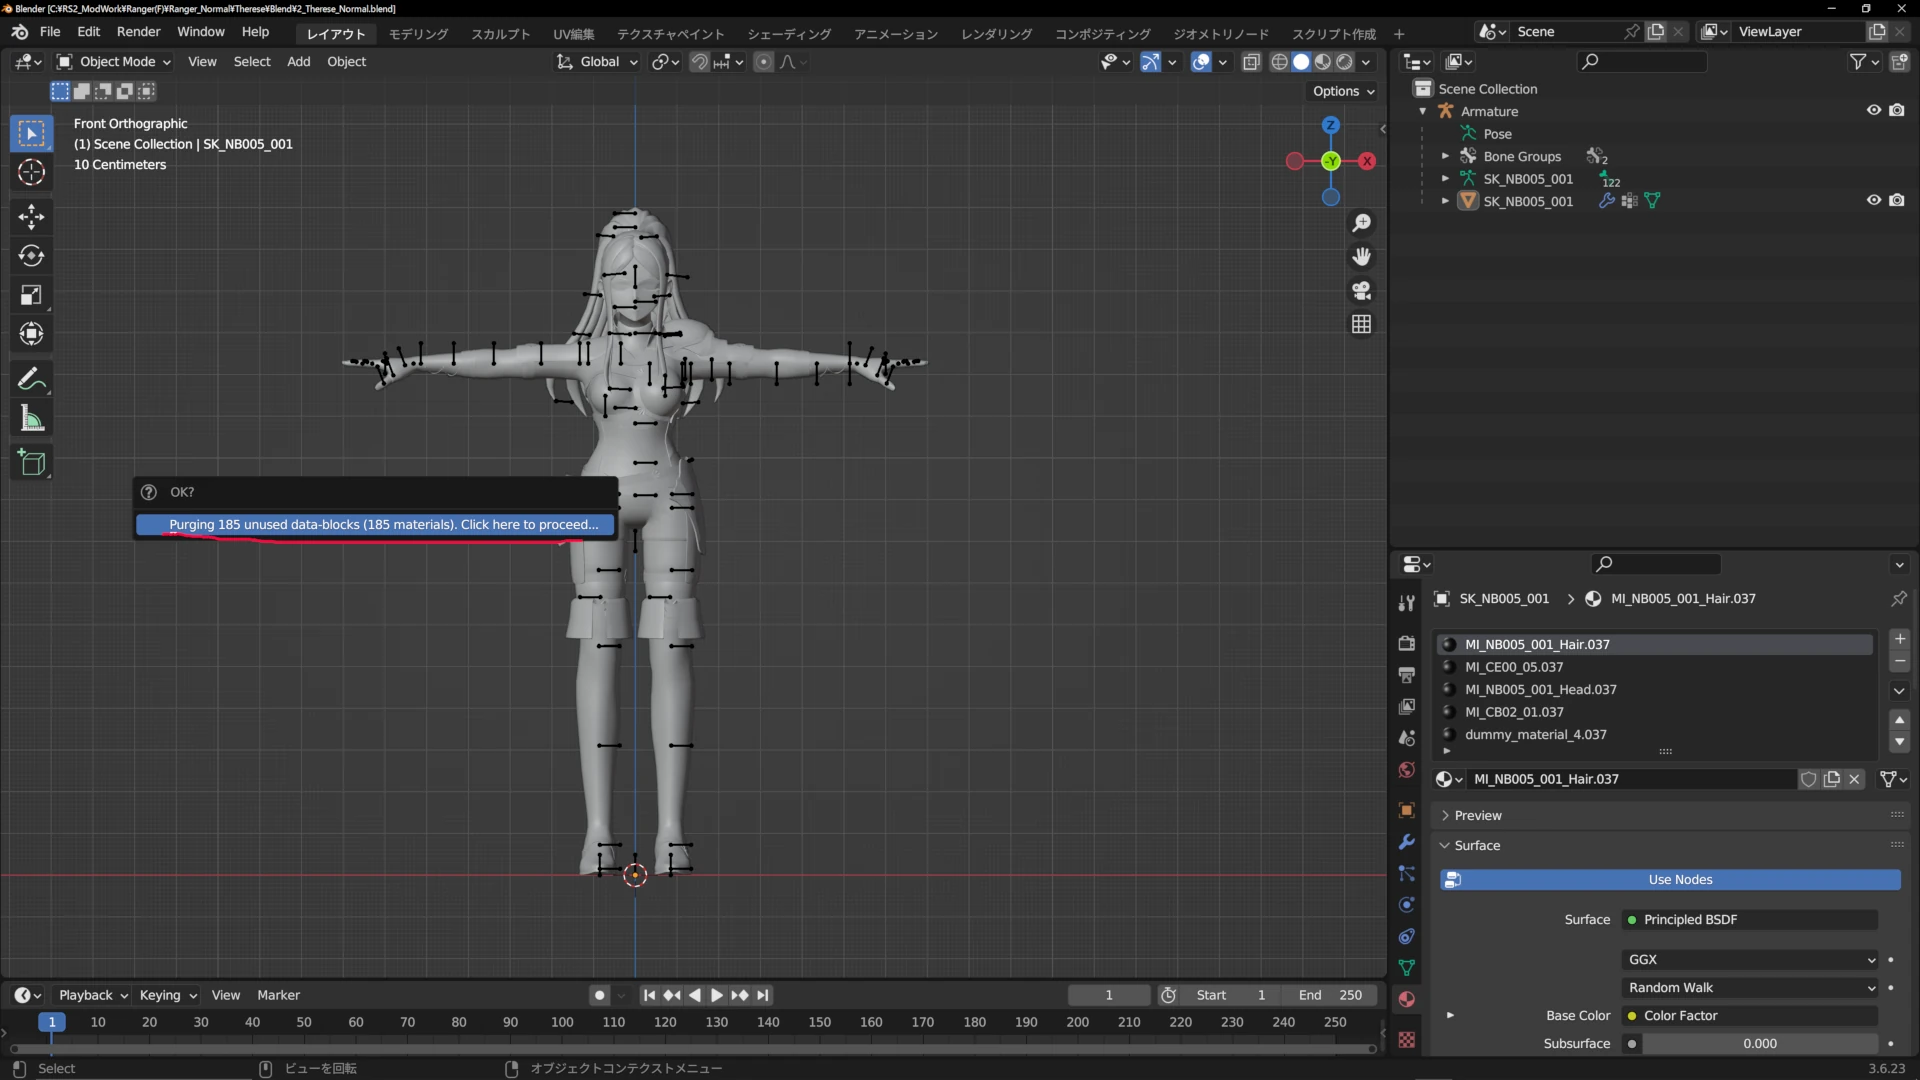The width and height of the screenshot is (1920, 1080).
Task: Expand the Base Color disclosure triangle
Action: click(1450, 1016)
